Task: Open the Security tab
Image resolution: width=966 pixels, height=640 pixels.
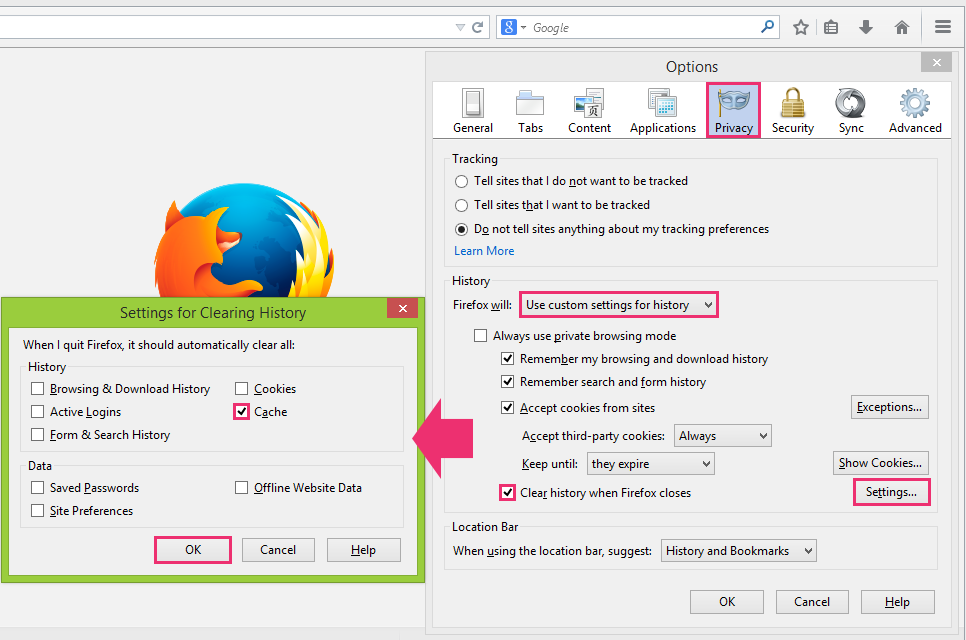Action: [x=792, y=110]
